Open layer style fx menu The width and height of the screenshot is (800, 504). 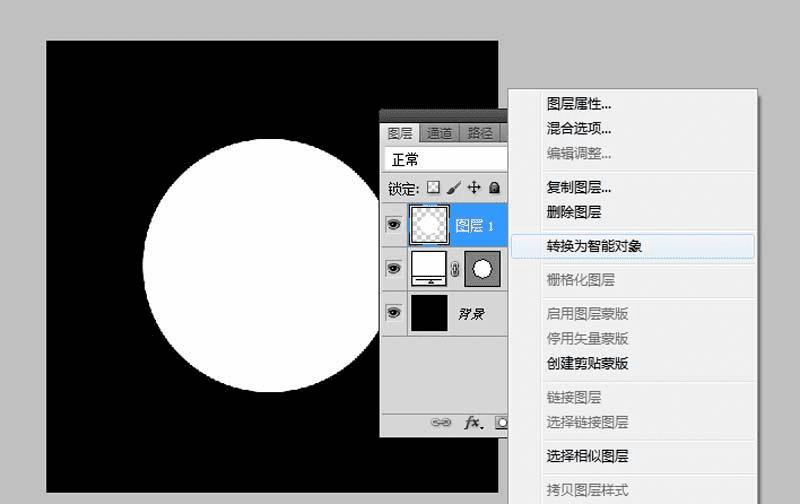point(472,422)
